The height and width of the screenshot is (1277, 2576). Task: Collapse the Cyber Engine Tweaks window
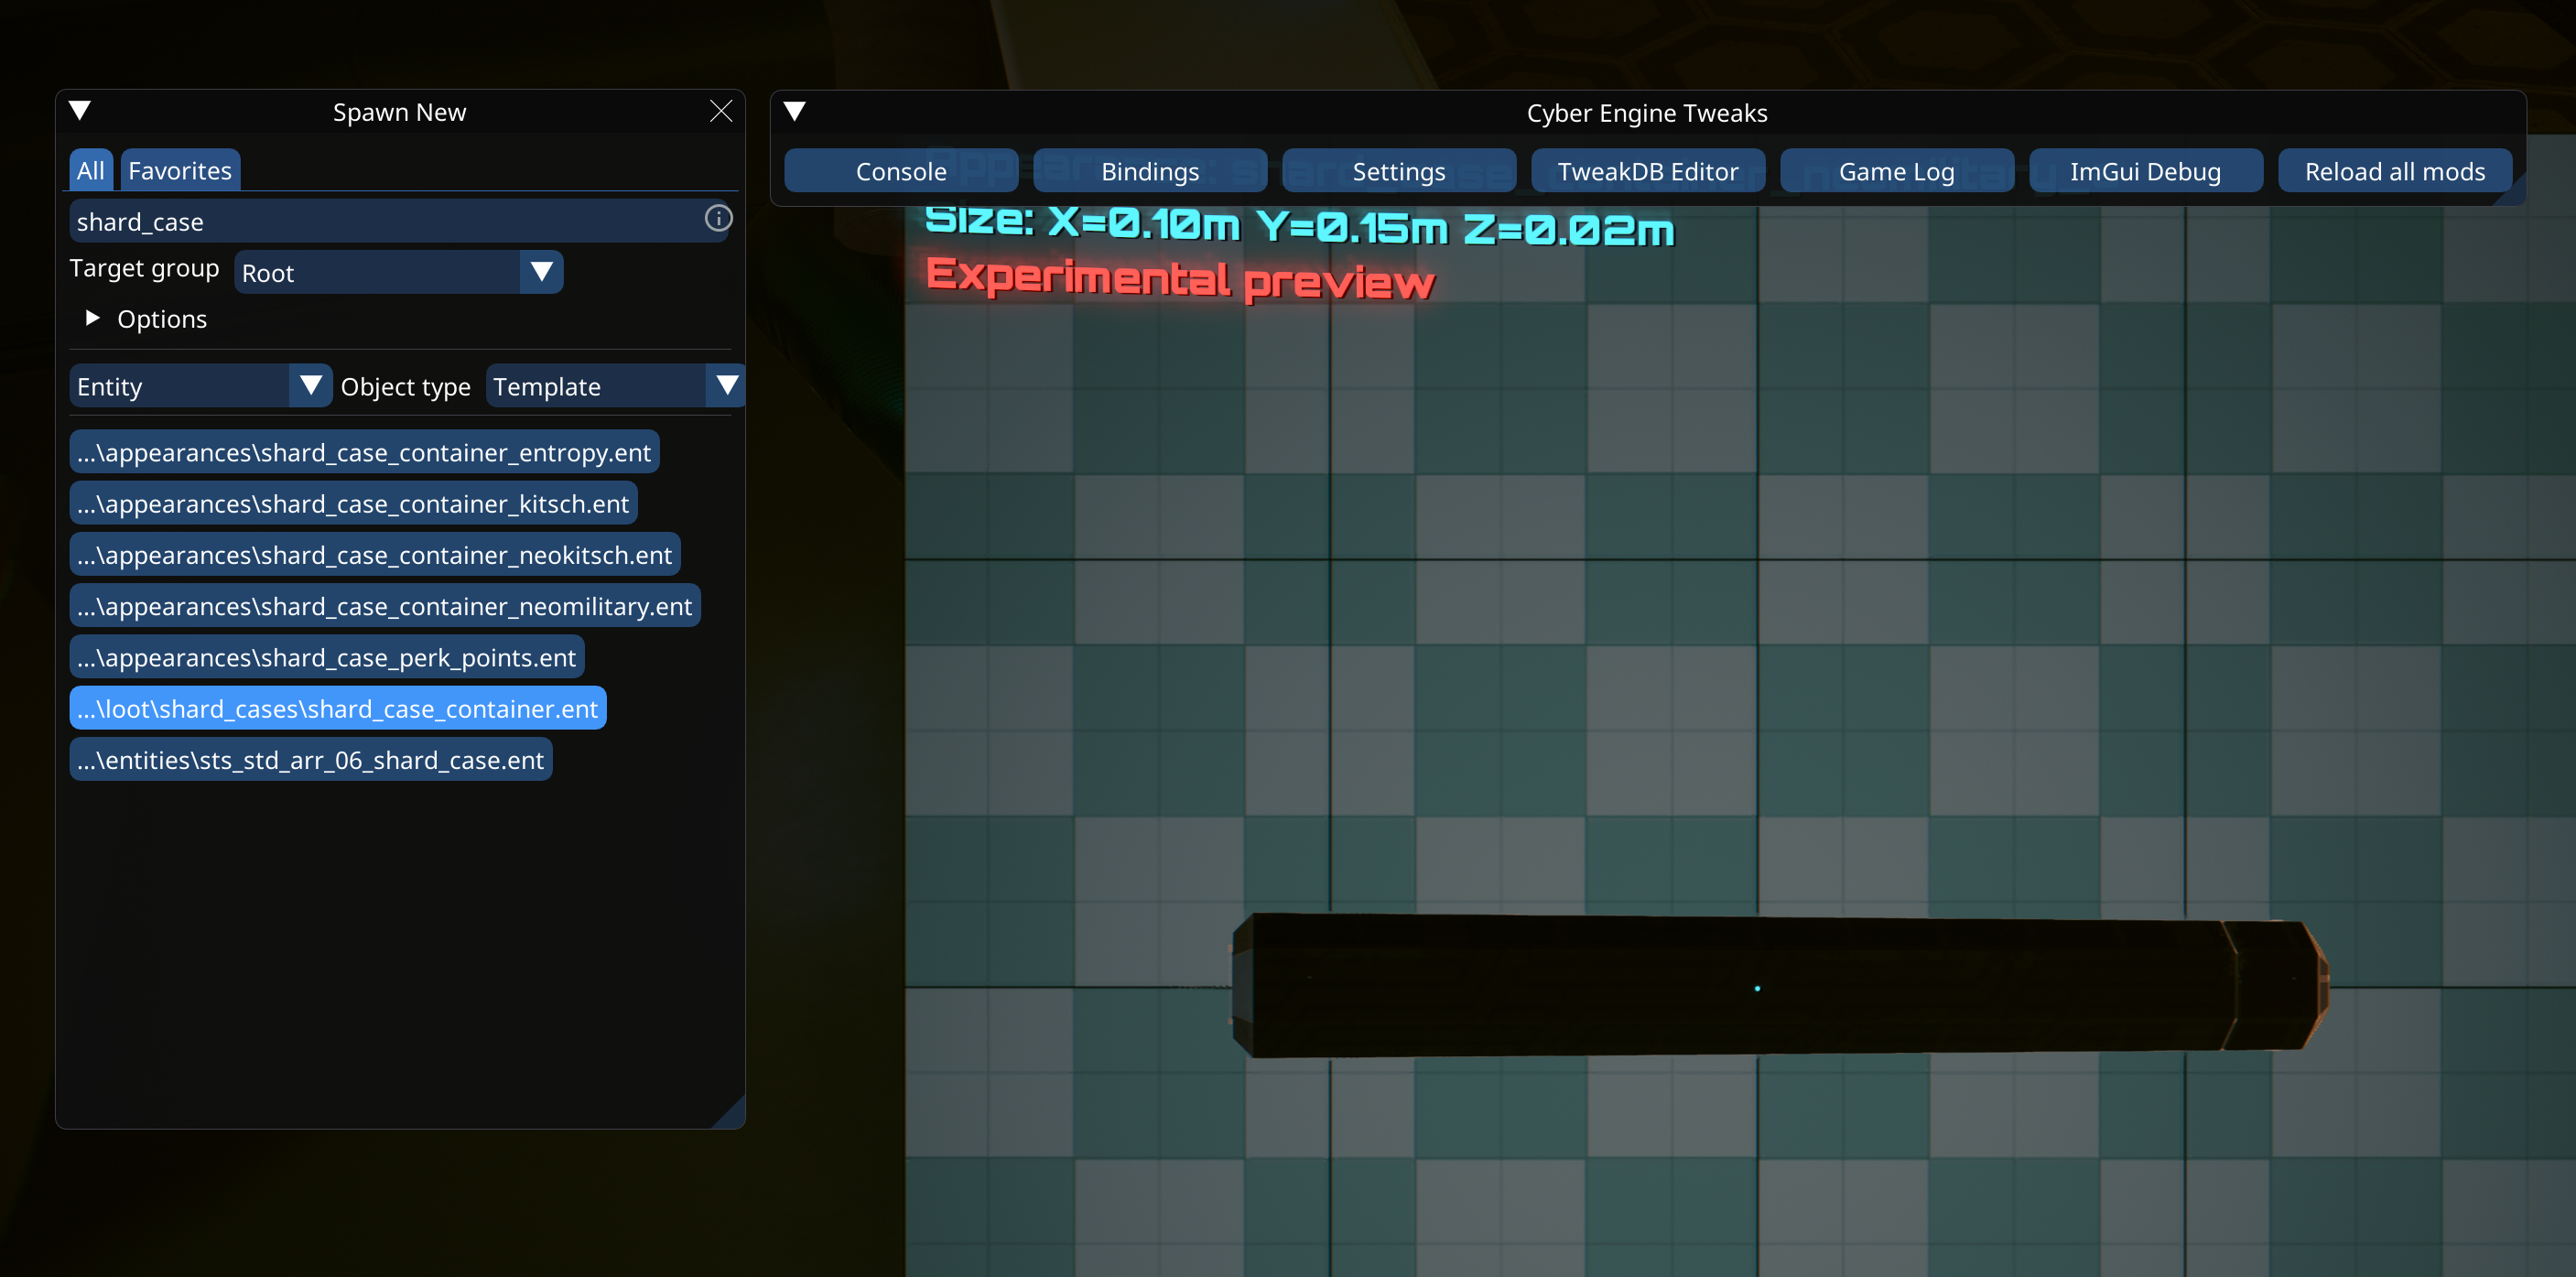pyautogui.click(x=795, y=112)
